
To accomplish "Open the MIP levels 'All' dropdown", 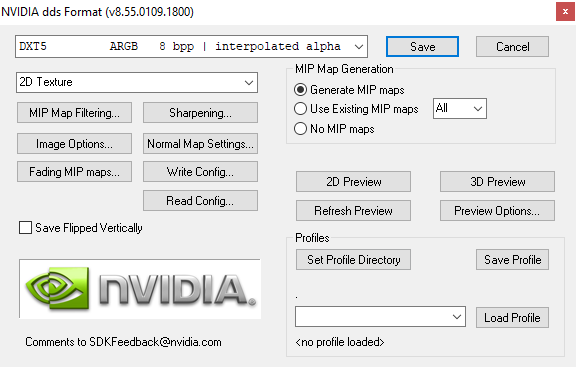I will click(x=460, y=108).
